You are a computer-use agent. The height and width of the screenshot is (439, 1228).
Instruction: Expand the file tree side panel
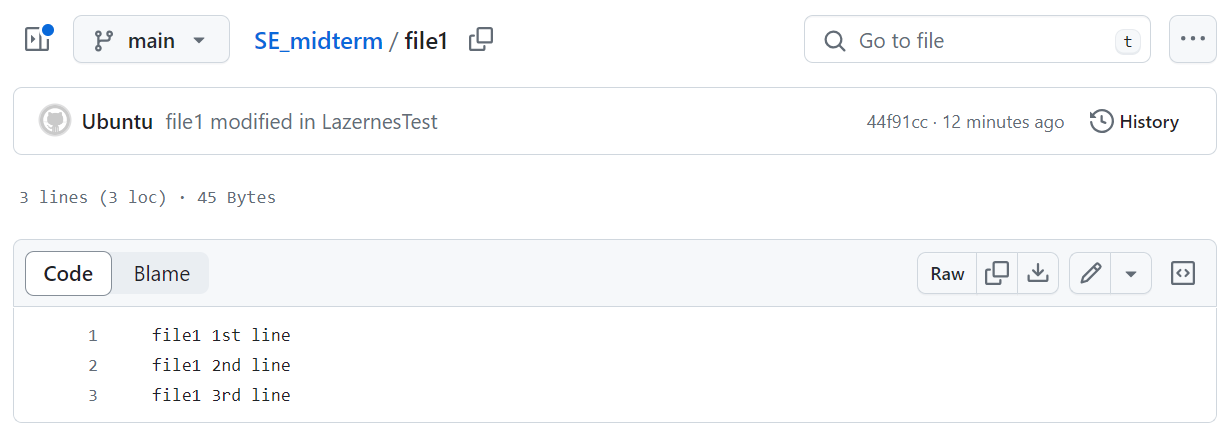38,40
